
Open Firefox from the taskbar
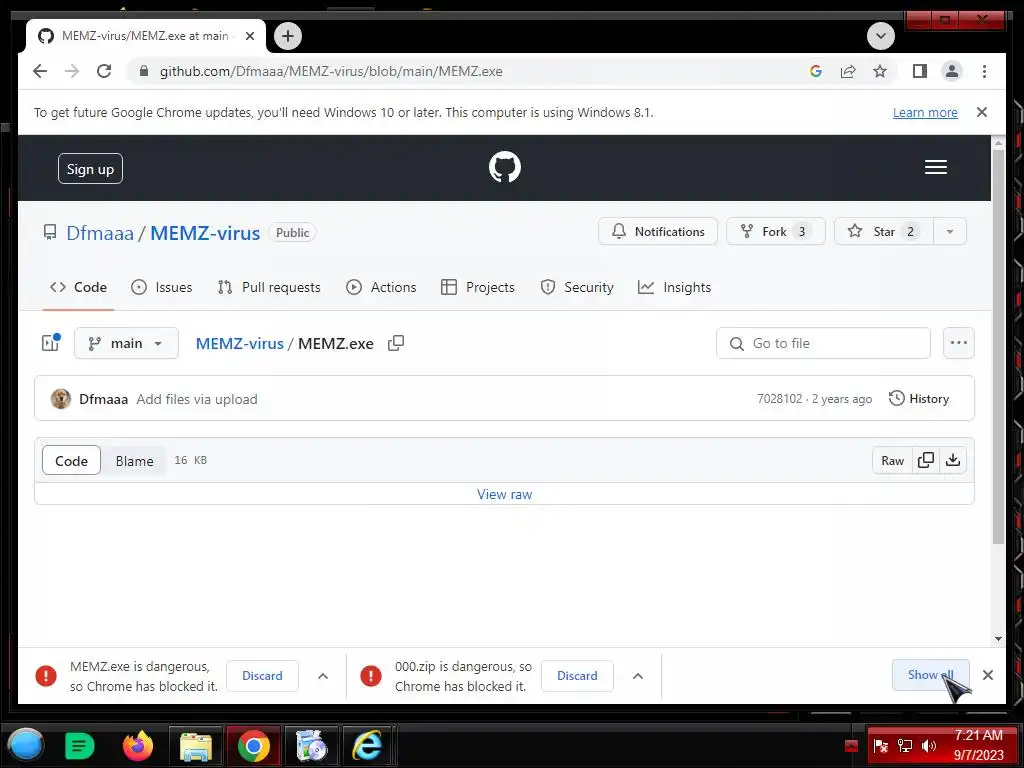(138, 745)
